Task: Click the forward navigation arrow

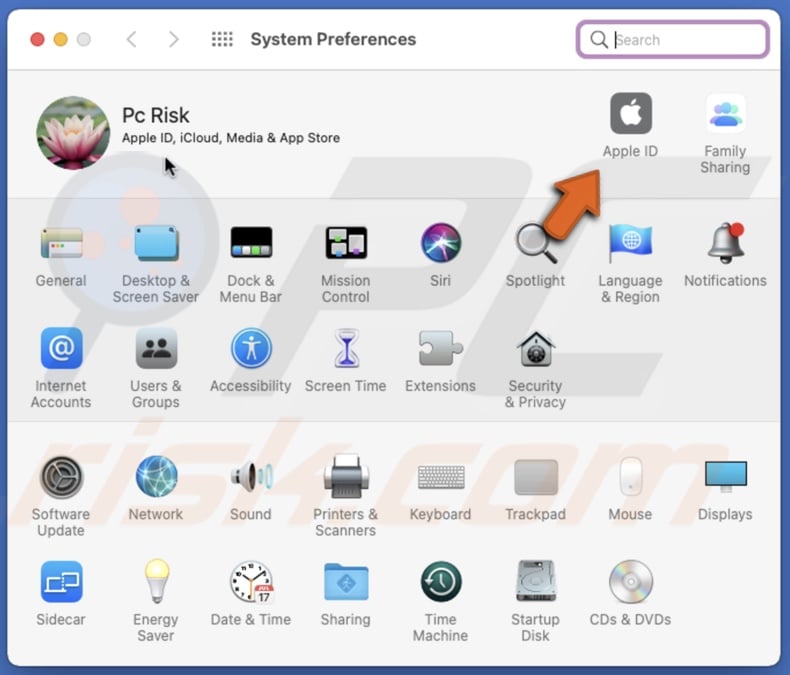Action: 173,39
